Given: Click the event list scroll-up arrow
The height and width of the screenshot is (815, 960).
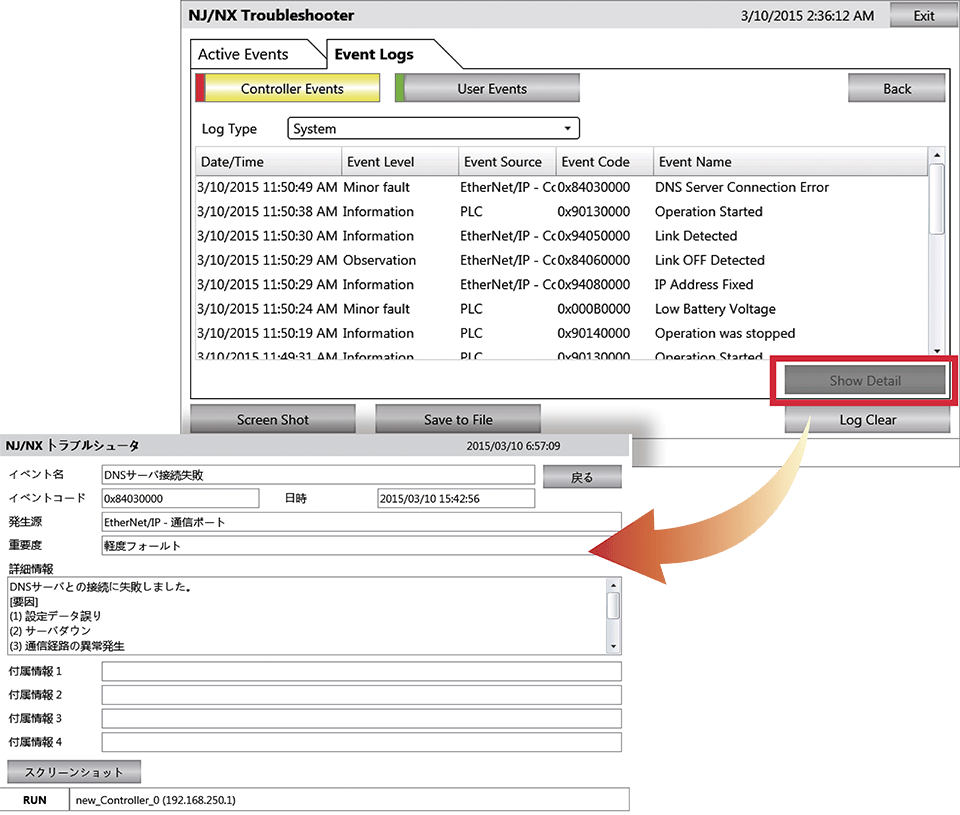Looking at the screenshot, I should pyautogui.click(x=937, y=155).
